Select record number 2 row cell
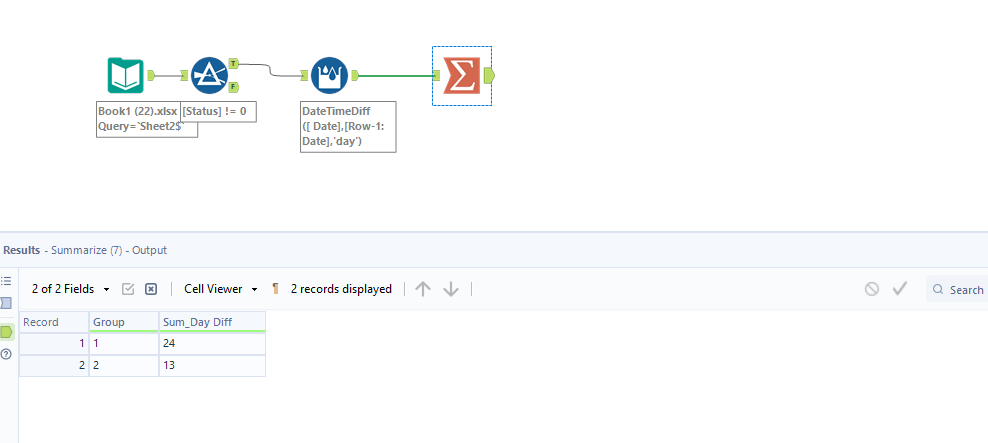This screenshot has width=988, height=443. coord(54,365)
